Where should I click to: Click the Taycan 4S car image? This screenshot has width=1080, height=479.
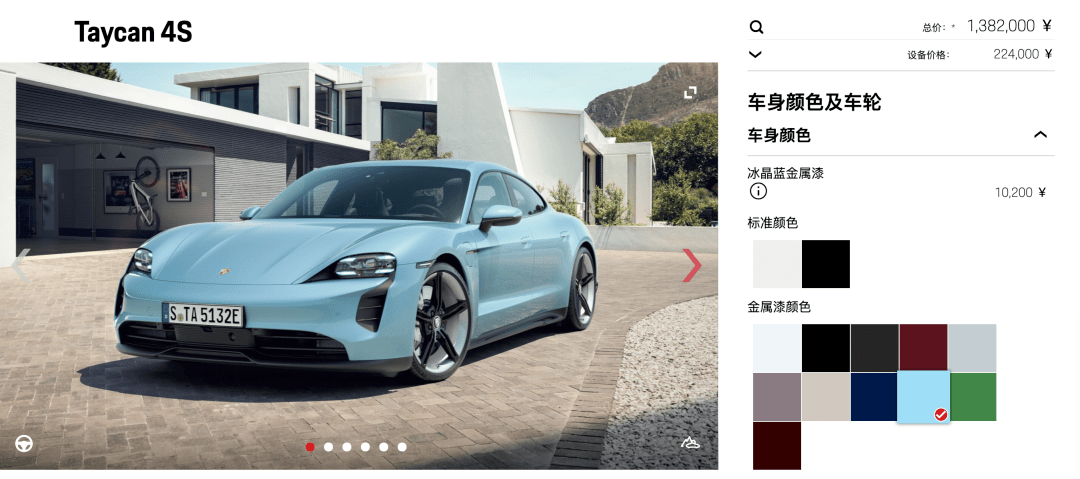point(359,266)
